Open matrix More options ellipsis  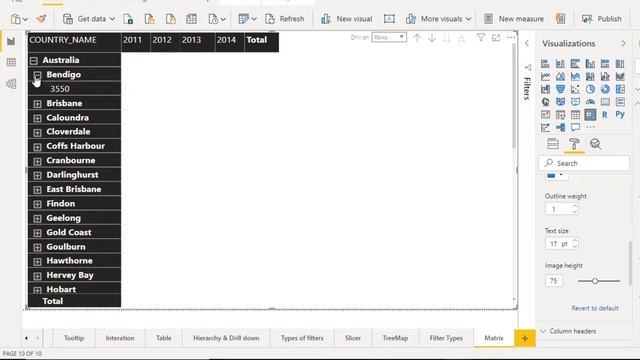511,38
